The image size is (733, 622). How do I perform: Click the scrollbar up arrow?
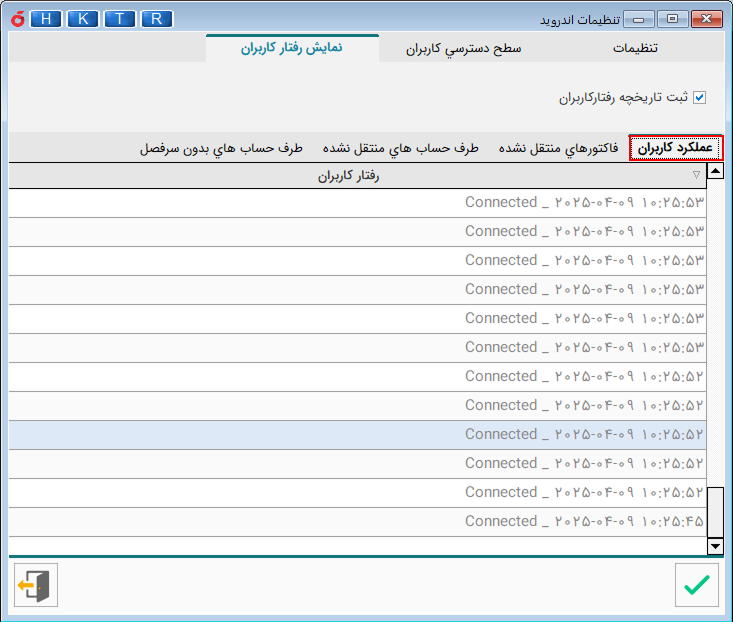715,172
